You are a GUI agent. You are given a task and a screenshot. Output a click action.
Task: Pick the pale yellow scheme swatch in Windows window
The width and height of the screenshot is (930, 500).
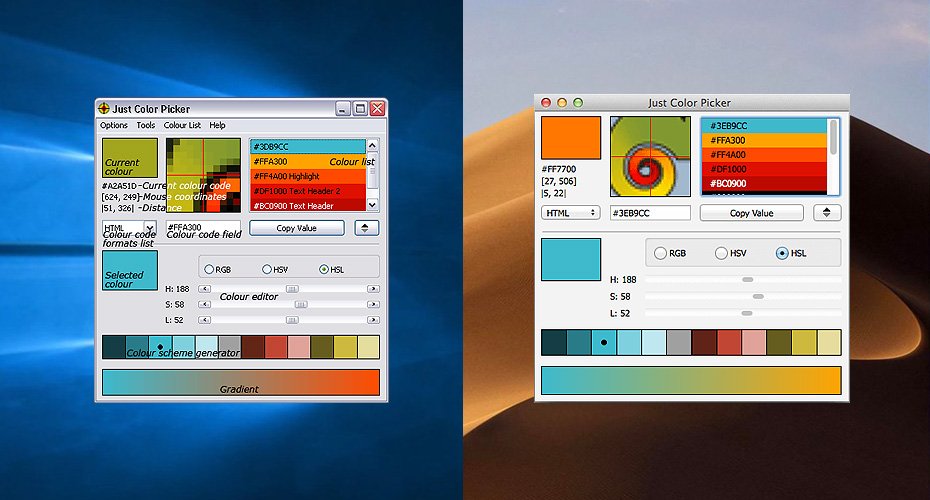368,348
